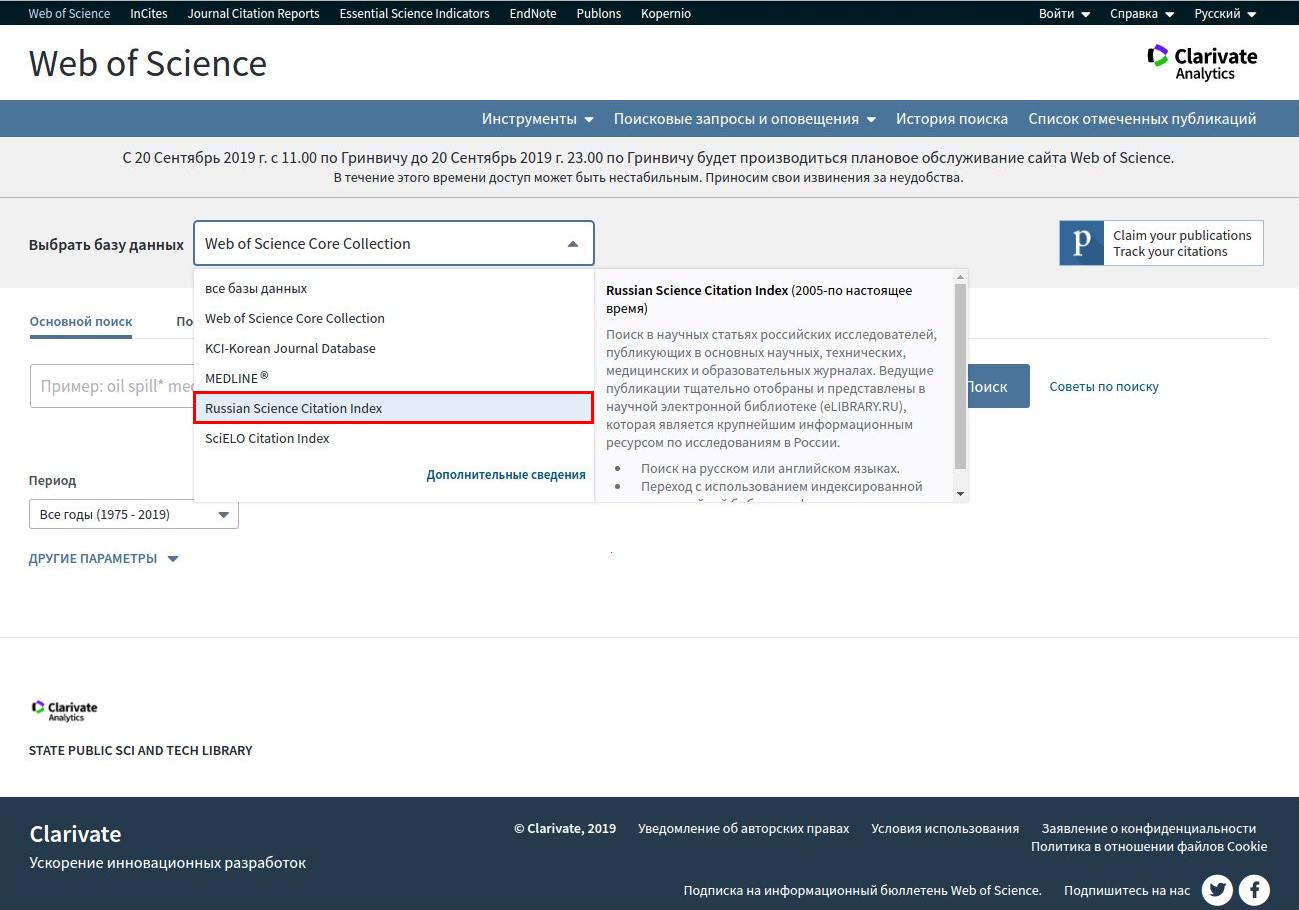The image size is (1299, 910).
Task: Click the Publons 'P' icon
Action: tap(1081, 243)
